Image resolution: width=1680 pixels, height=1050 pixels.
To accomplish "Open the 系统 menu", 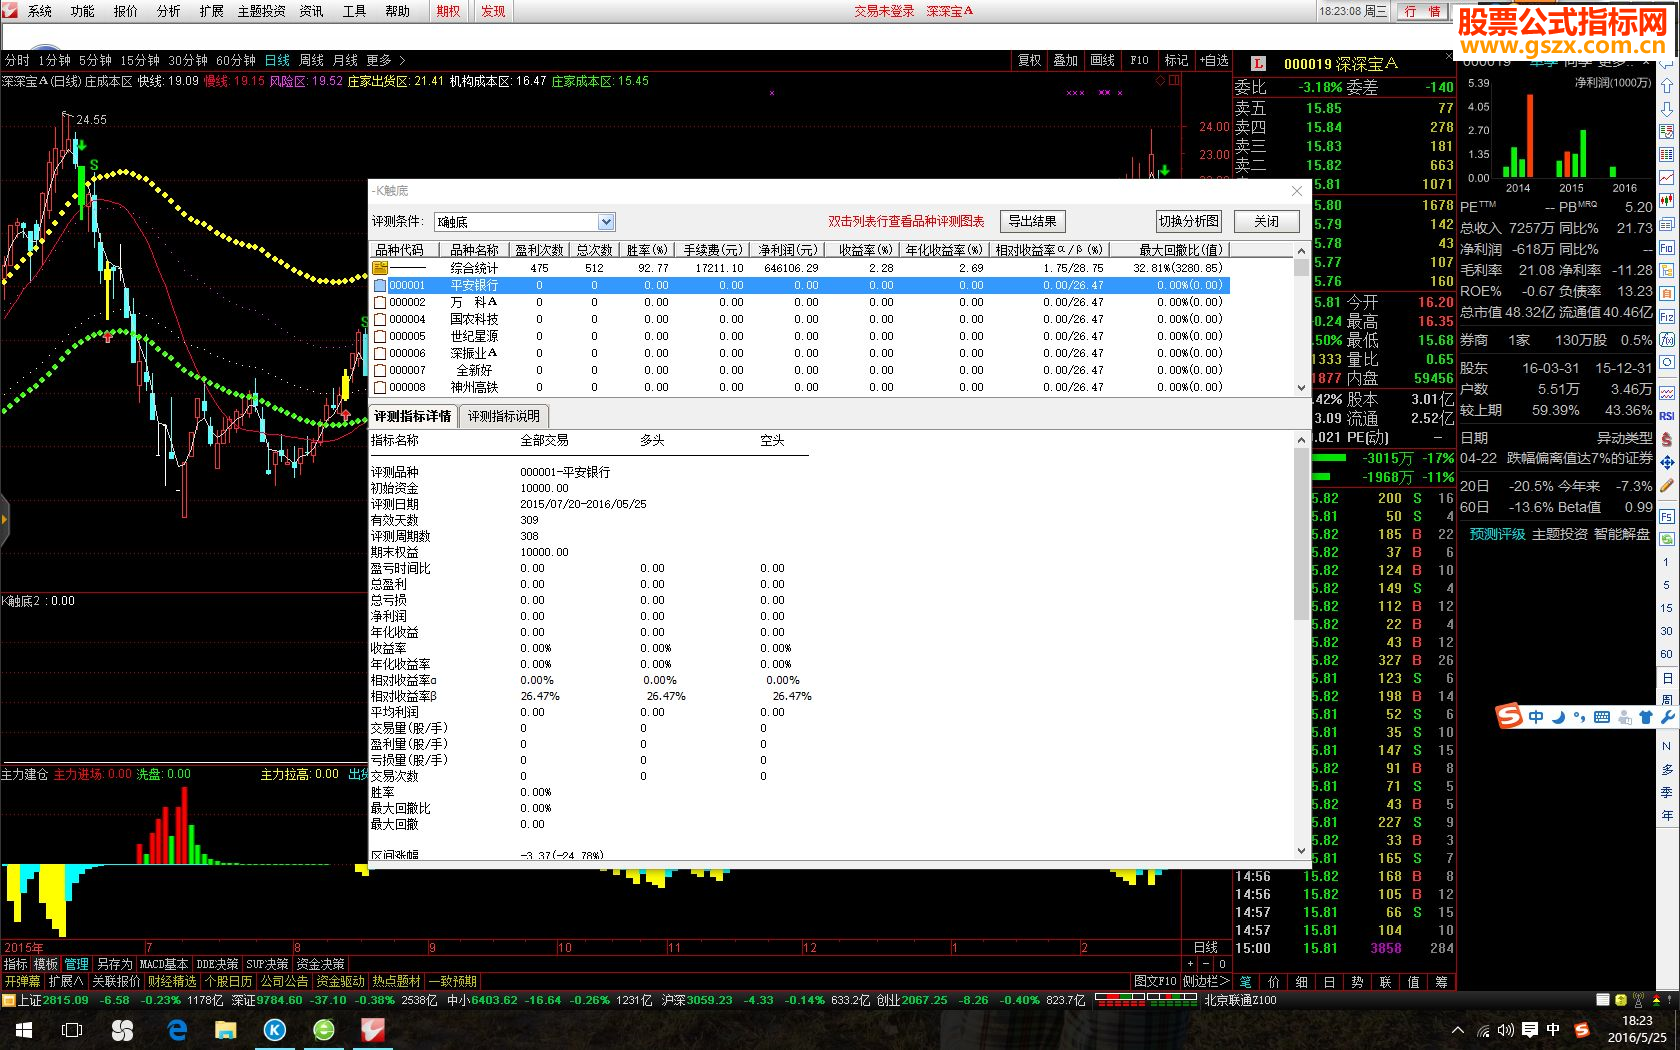I will [40, 11].
